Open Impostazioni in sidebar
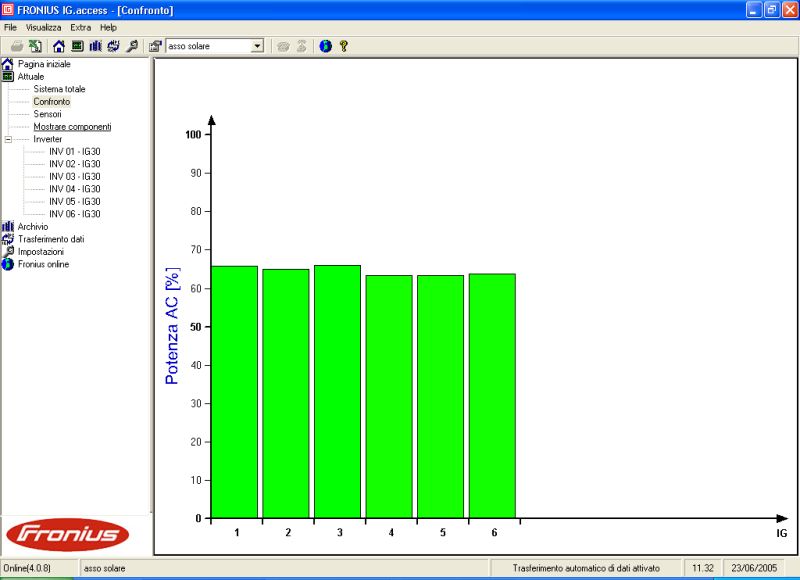 coord(41,251)
